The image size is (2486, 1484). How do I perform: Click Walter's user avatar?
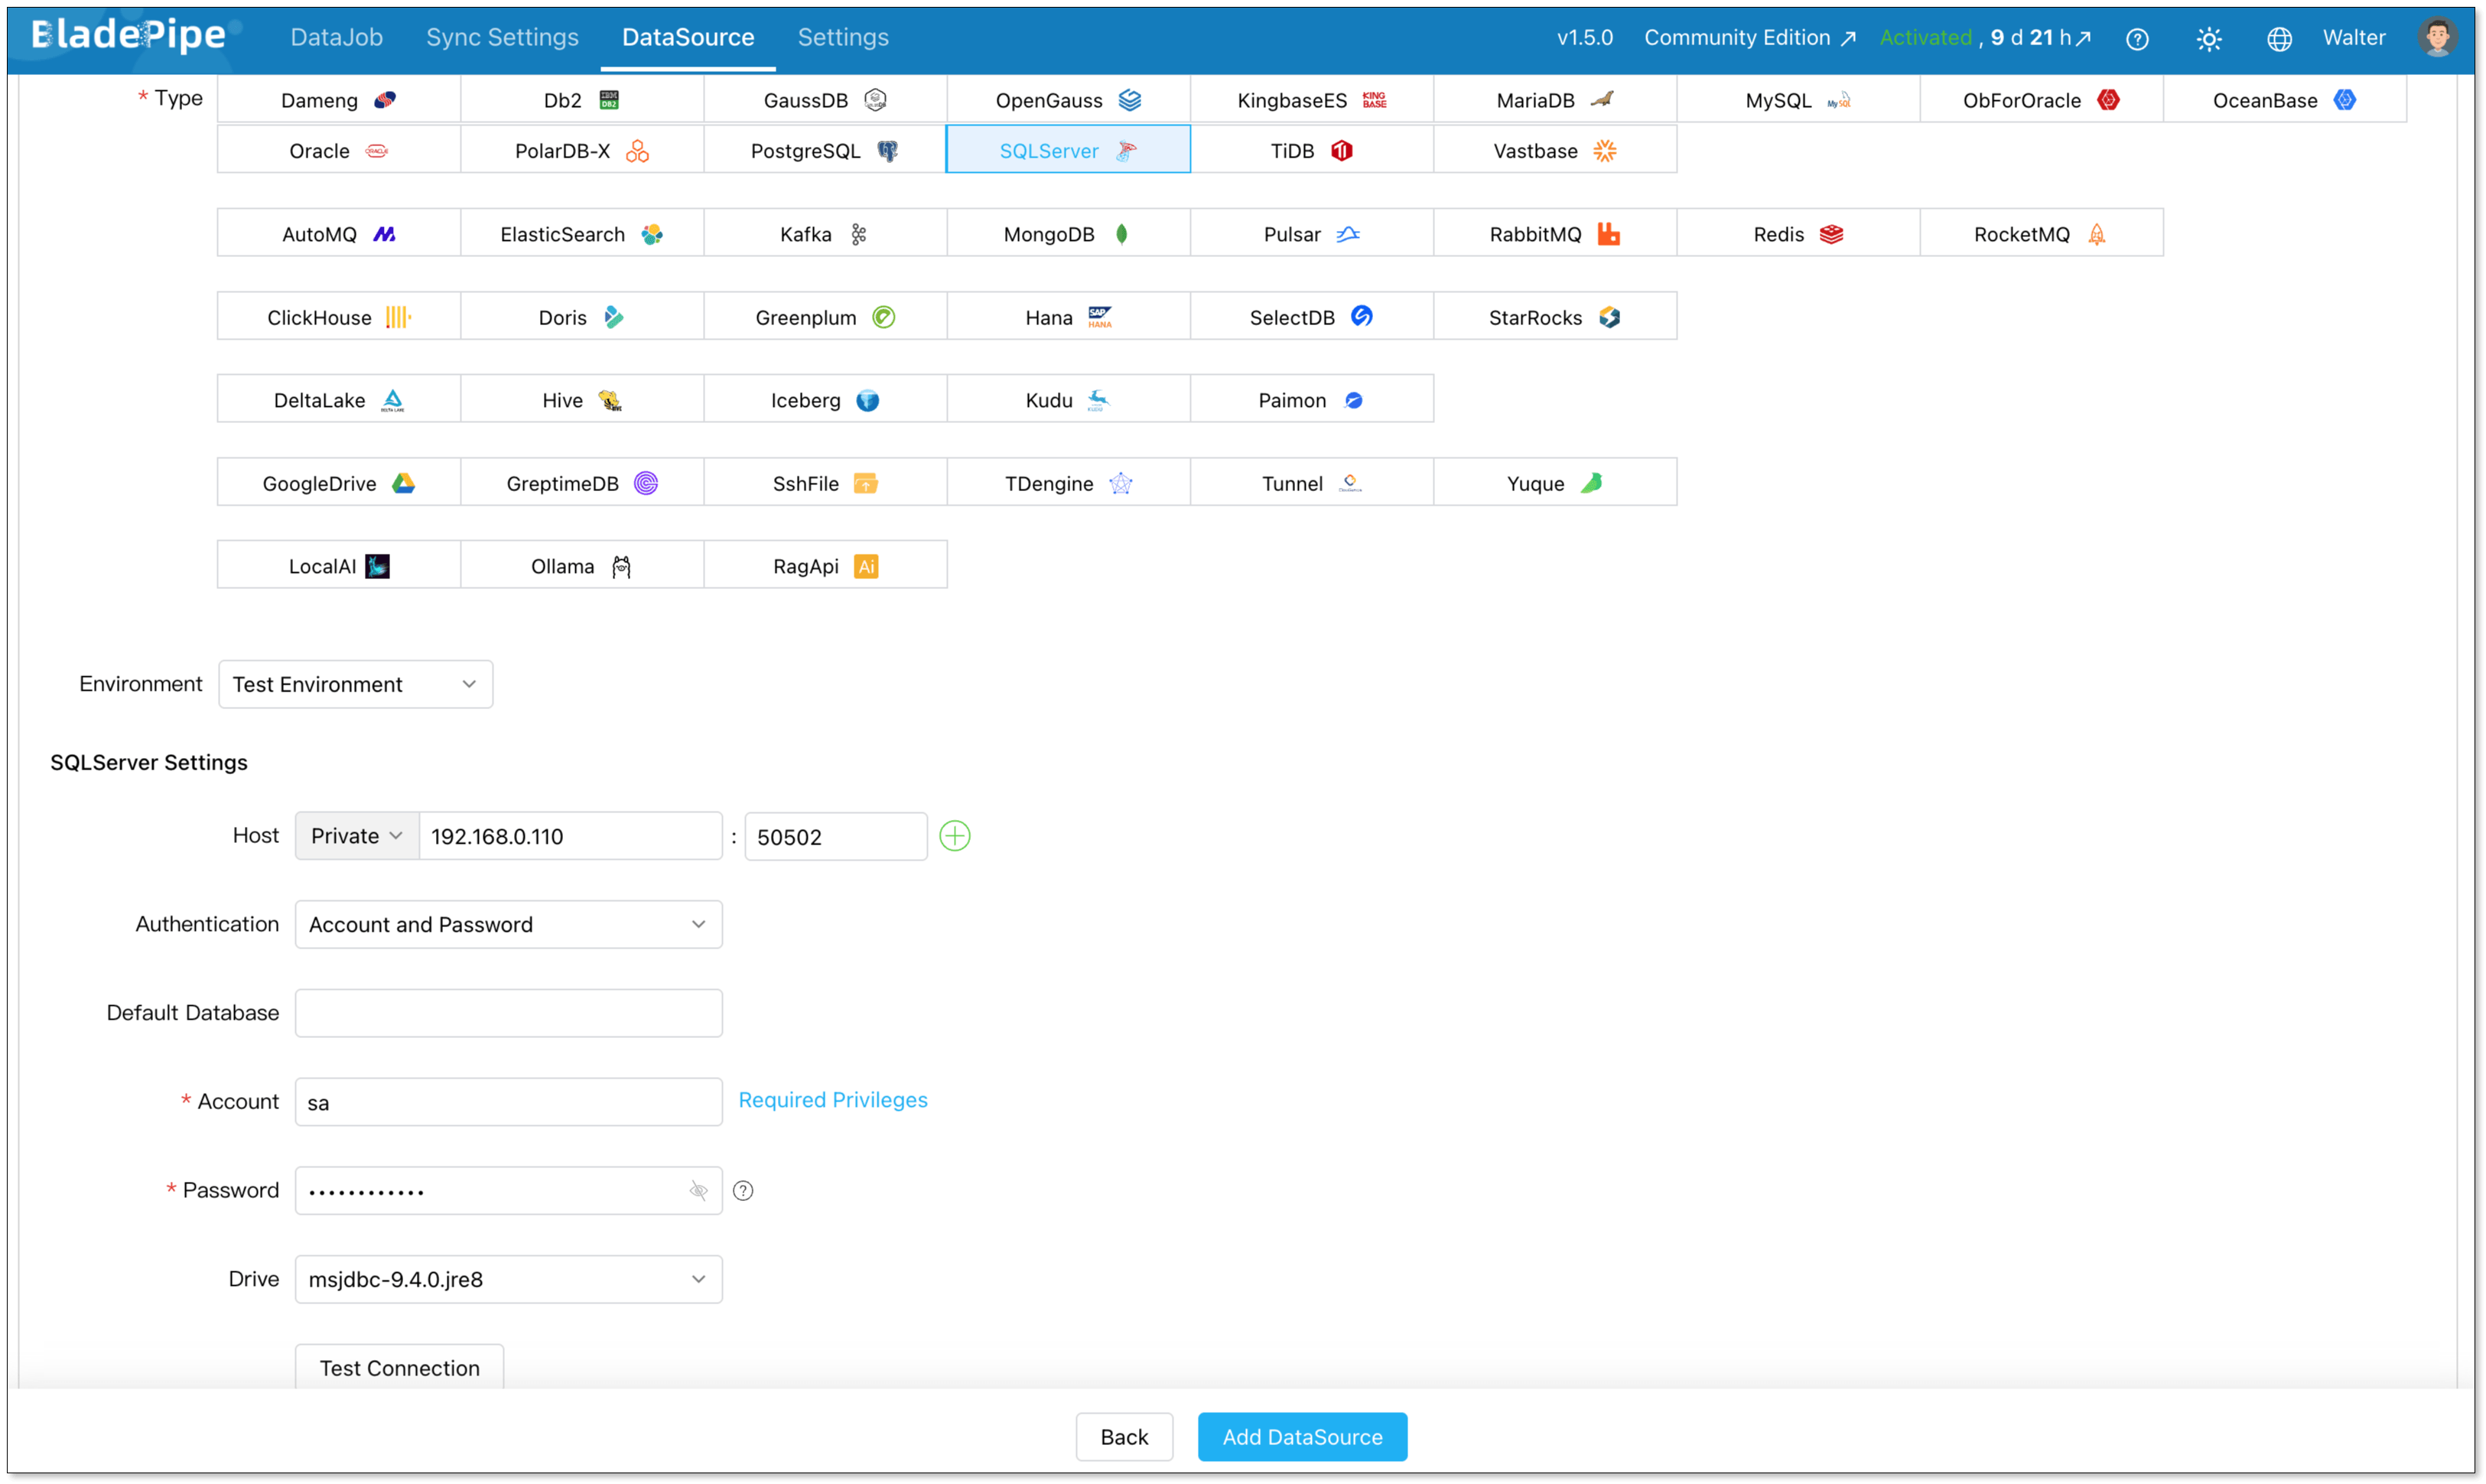pos(2437,38)
